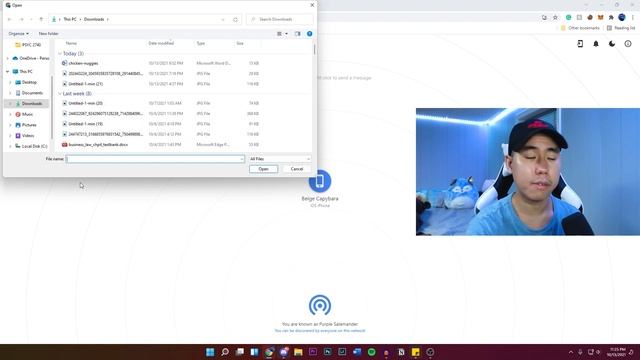Open Spotify from the taskbar

[371, 352]
